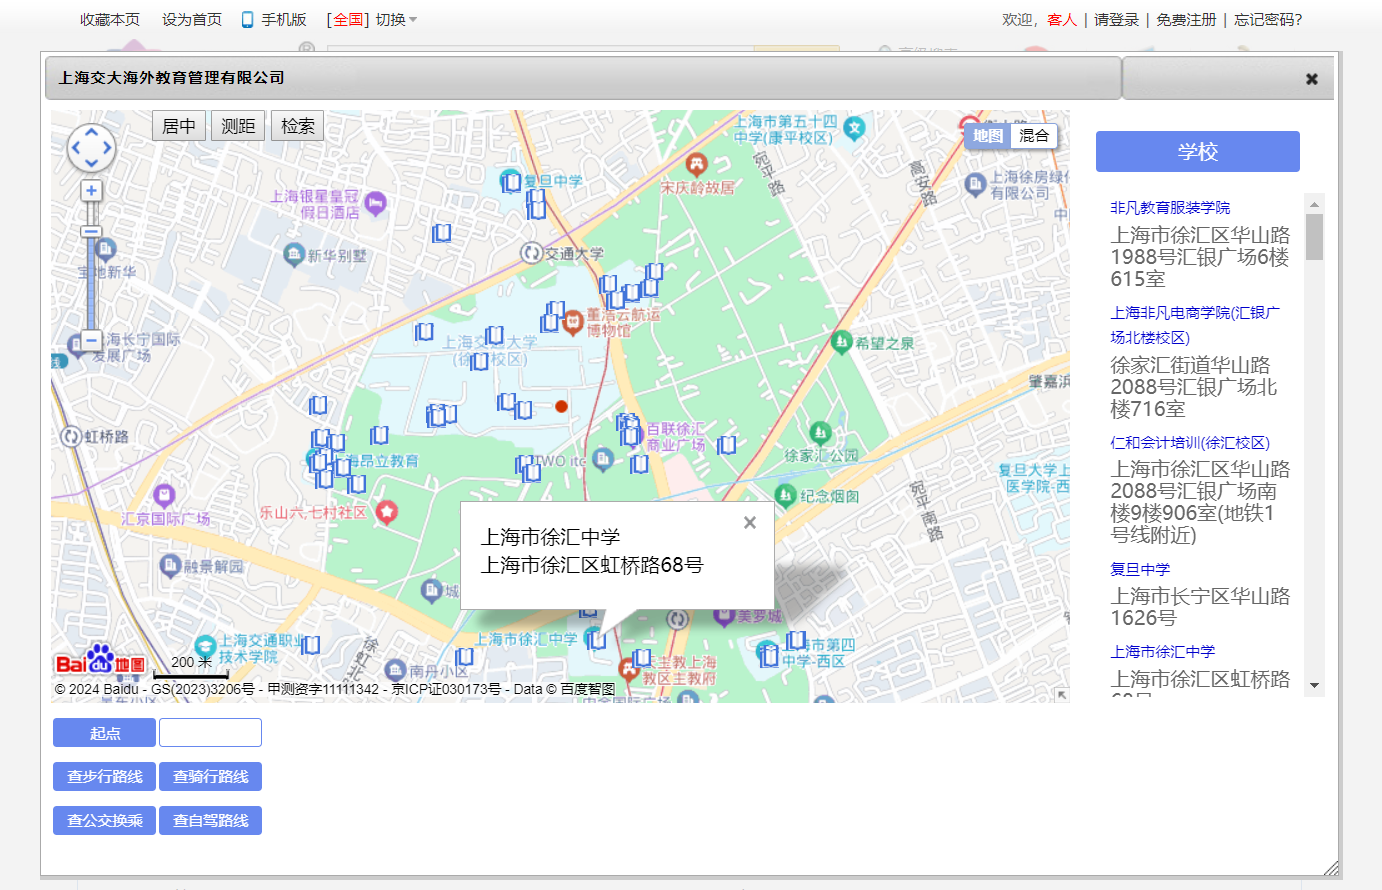Switch map to 混合 hybrid view
Viewport: 1382px width, 890px height.
point(1033,136)
